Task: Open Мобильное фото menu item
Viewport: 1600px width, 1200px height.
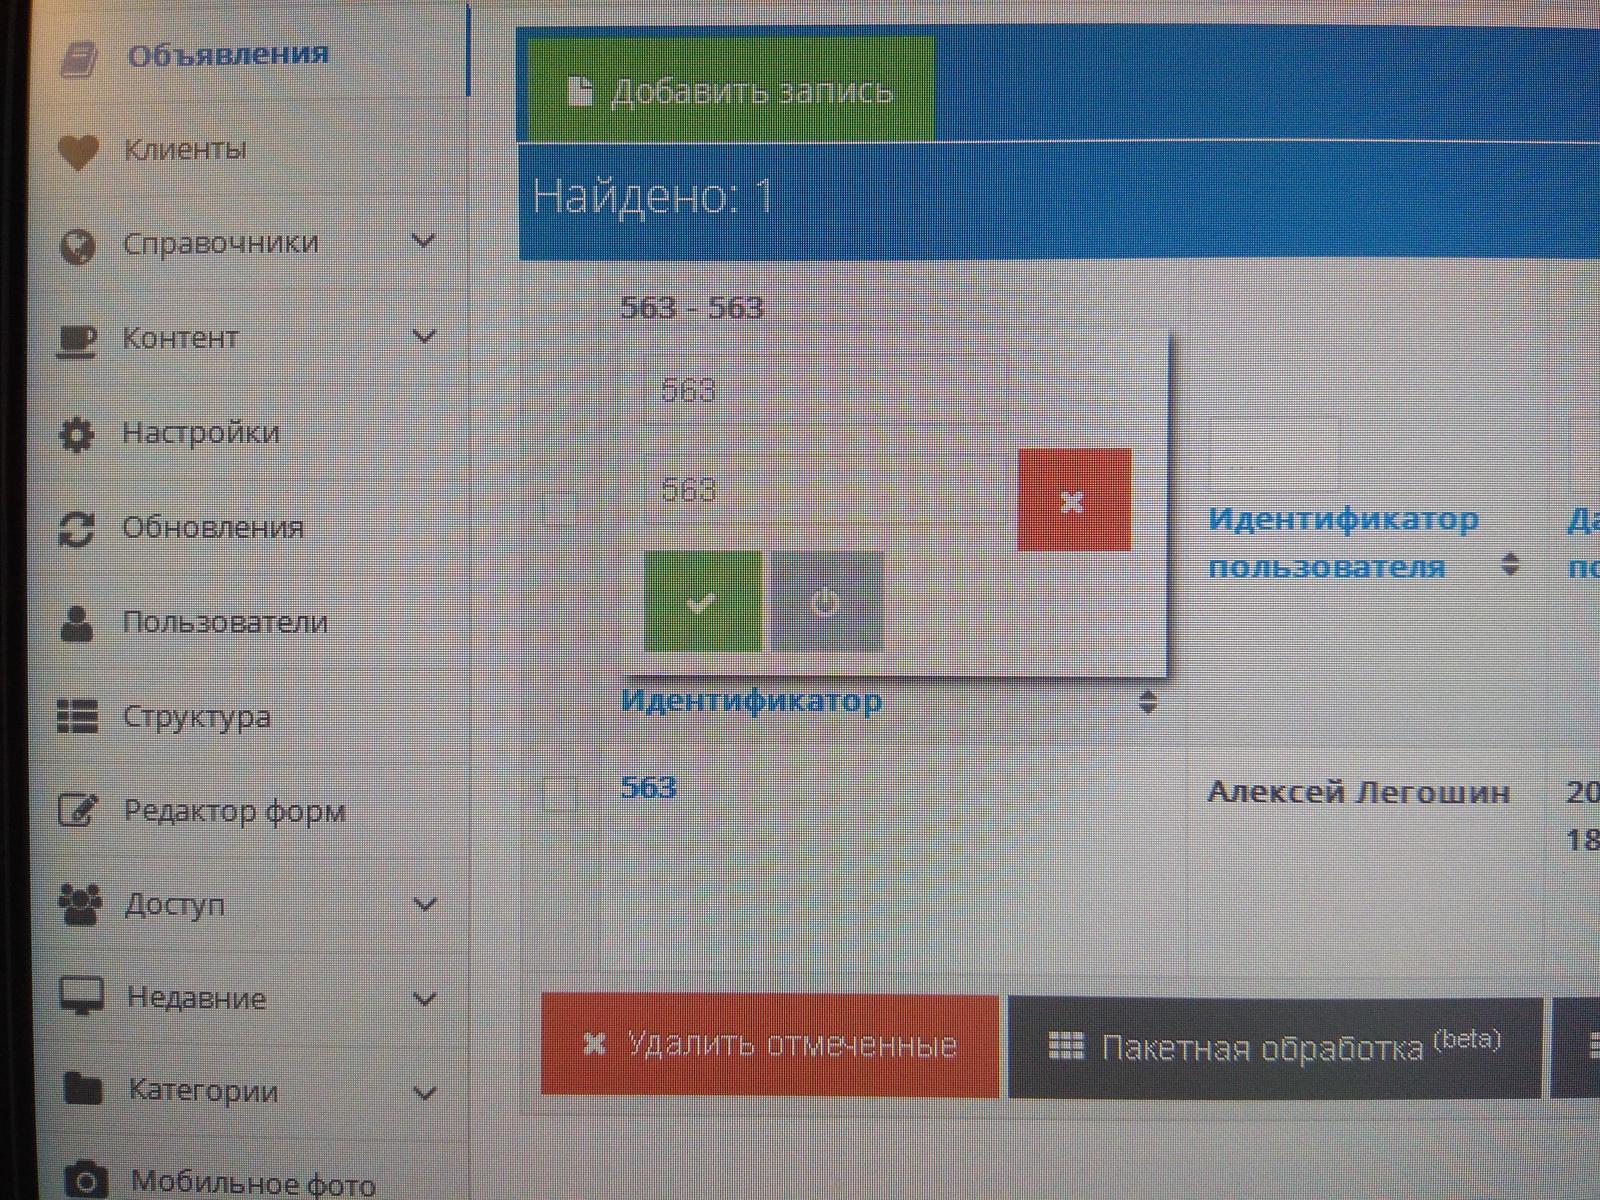Action: click(x=253, y=1183)
